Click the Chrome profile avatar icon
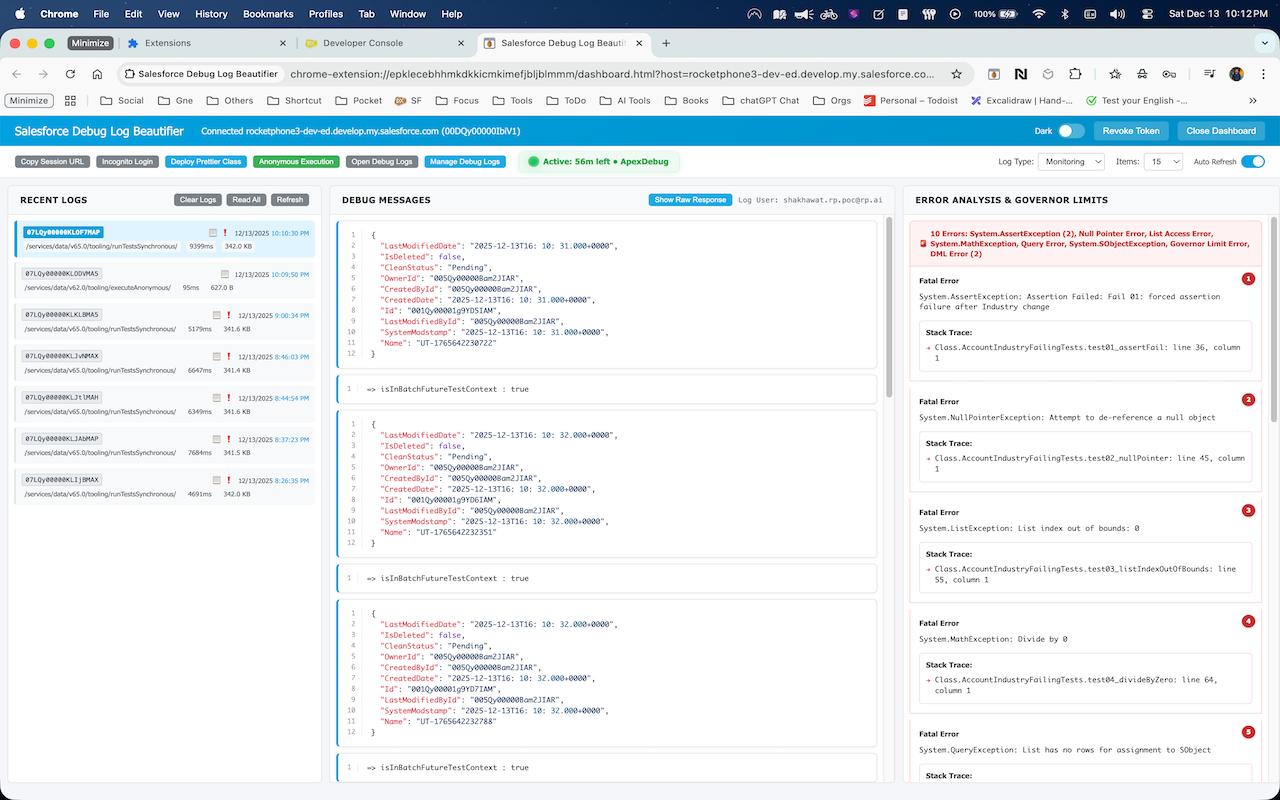1280x800 pixels. (1236, 74)
